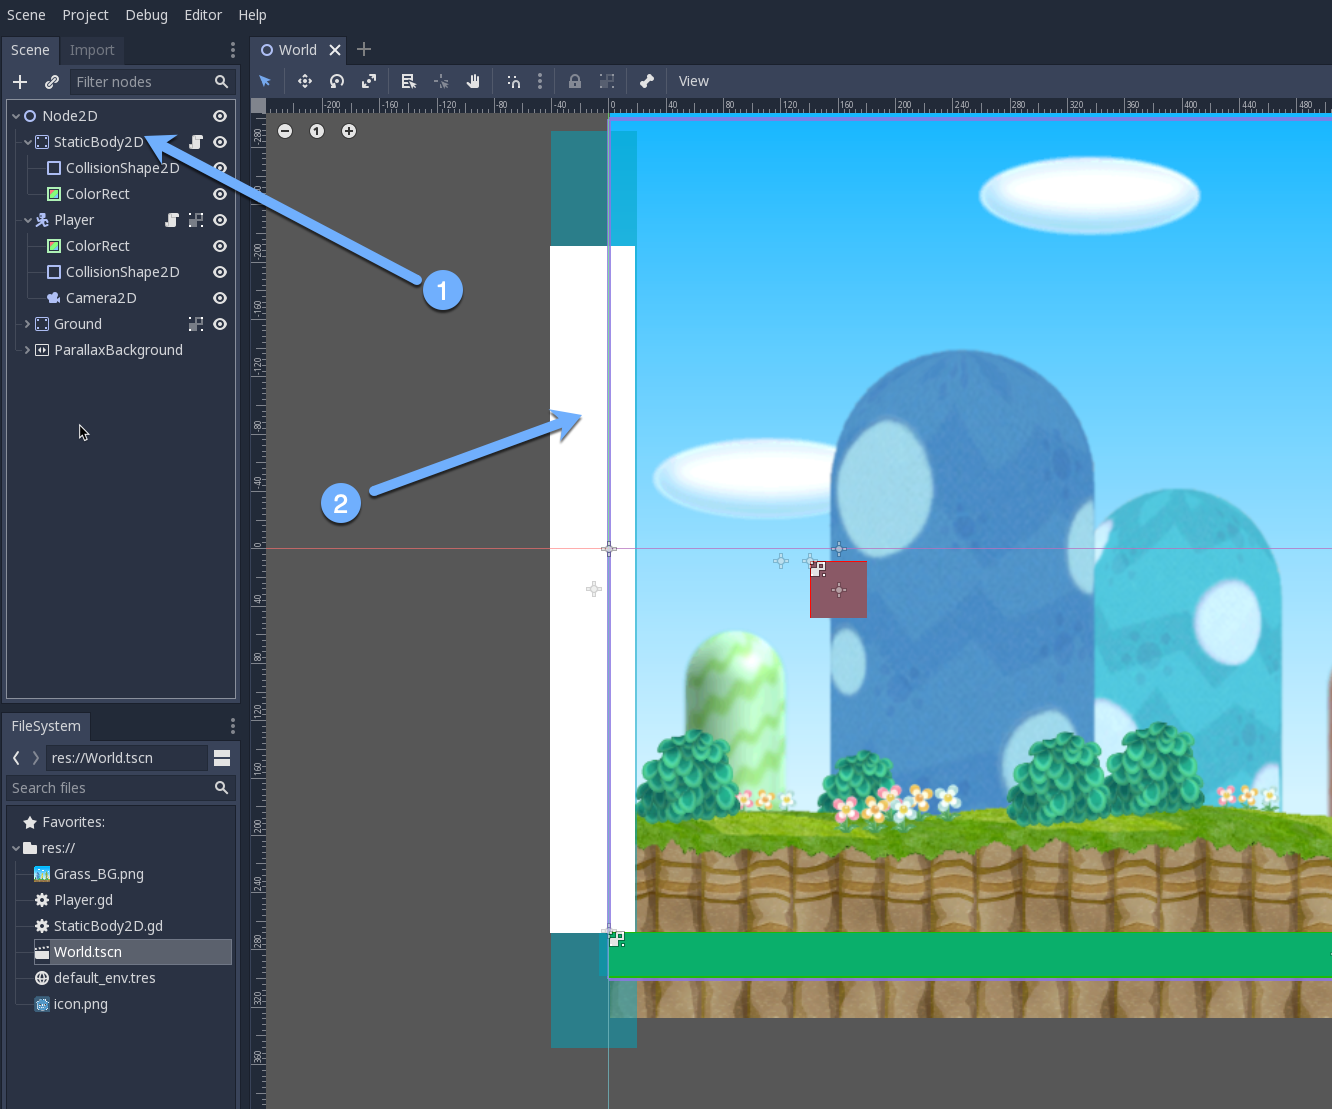Toggle visibility of Node2D root
Screen dimensions: 1332x1109
coord(220,116)
